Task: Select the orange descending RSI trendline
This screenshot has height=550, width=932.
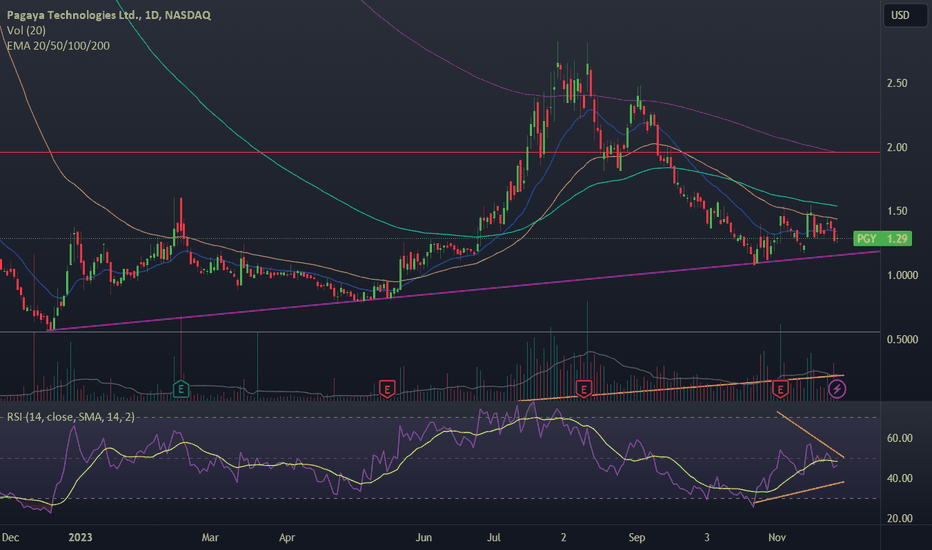Action: 811,434
